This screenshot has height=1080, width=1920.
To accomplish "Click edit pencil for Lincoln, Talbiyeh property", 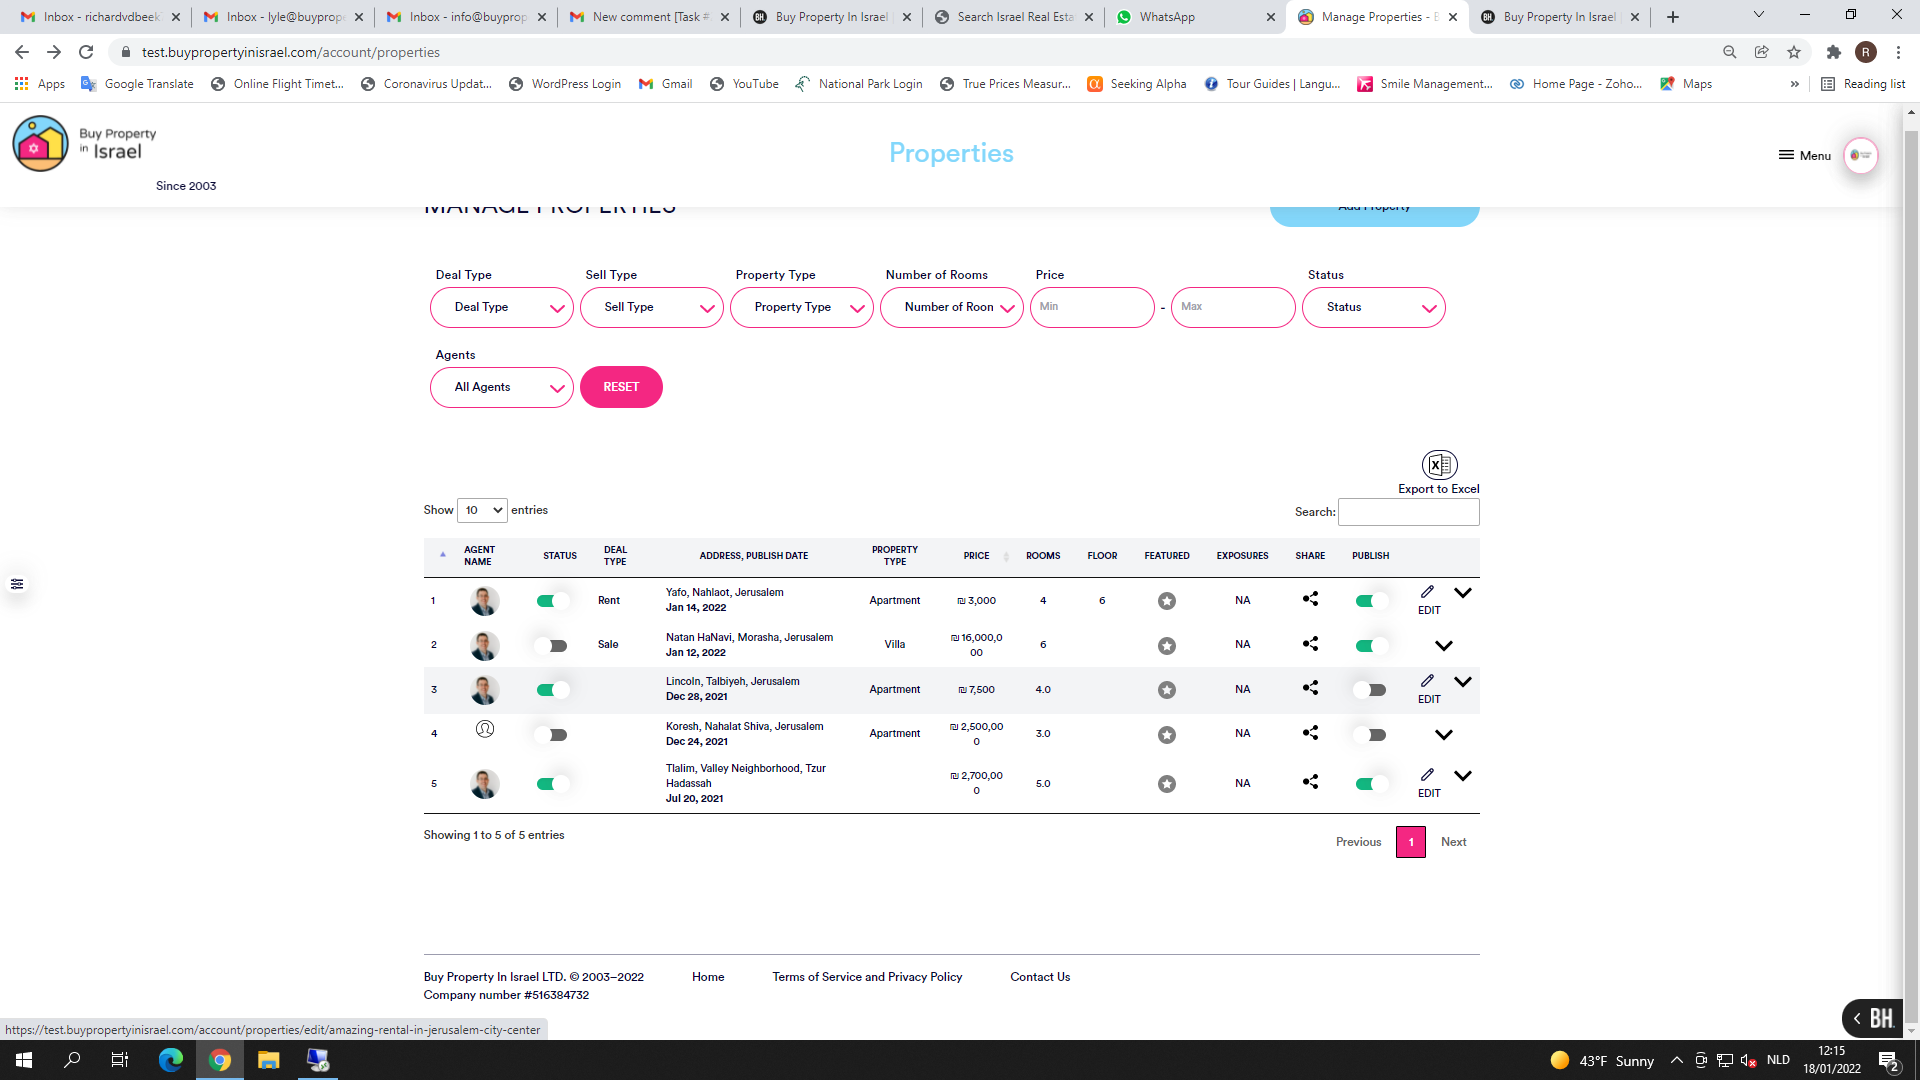I will point(1428,681).
